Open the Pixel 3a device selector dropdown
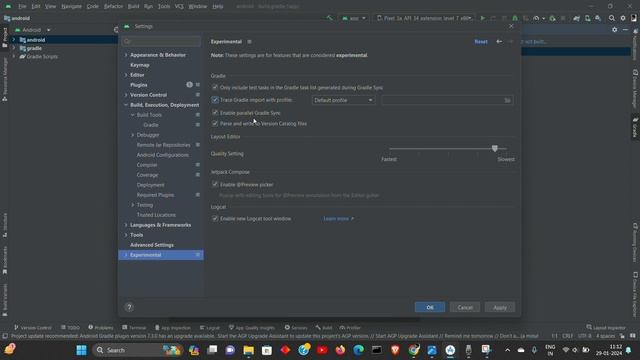The image size is (640, 360). (424, 18)
